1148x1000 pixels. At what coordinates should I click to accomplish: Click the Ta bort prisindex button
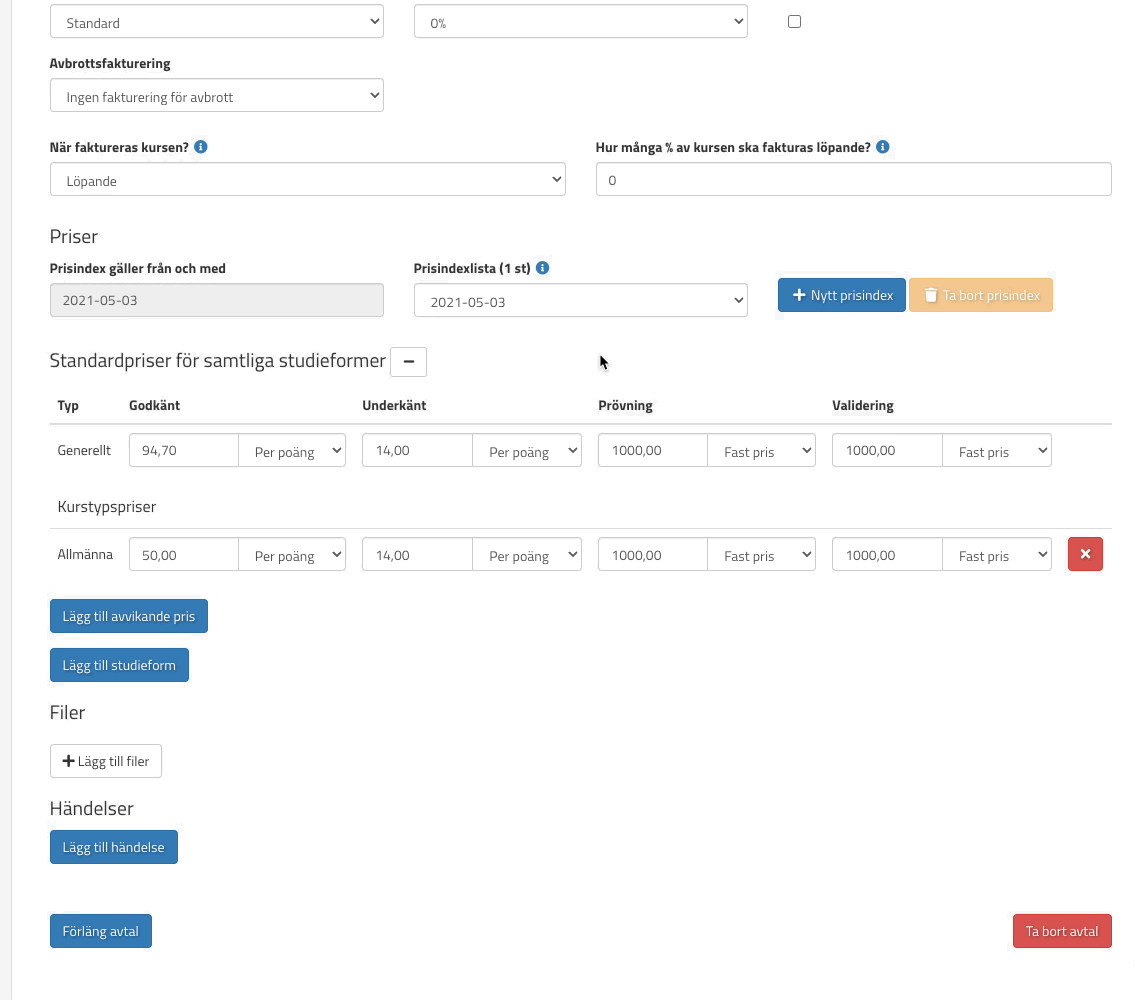(980, 295)
